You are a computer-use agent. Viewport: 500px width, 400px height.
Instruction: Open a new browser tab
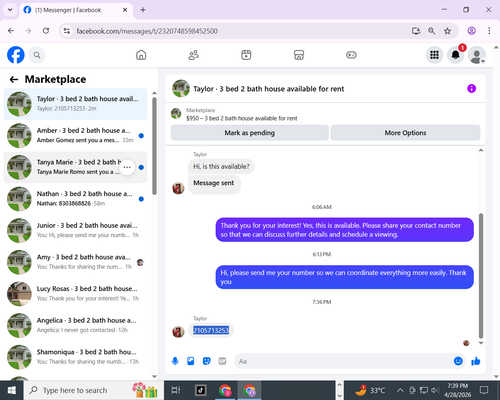click(x=143, y=10)
